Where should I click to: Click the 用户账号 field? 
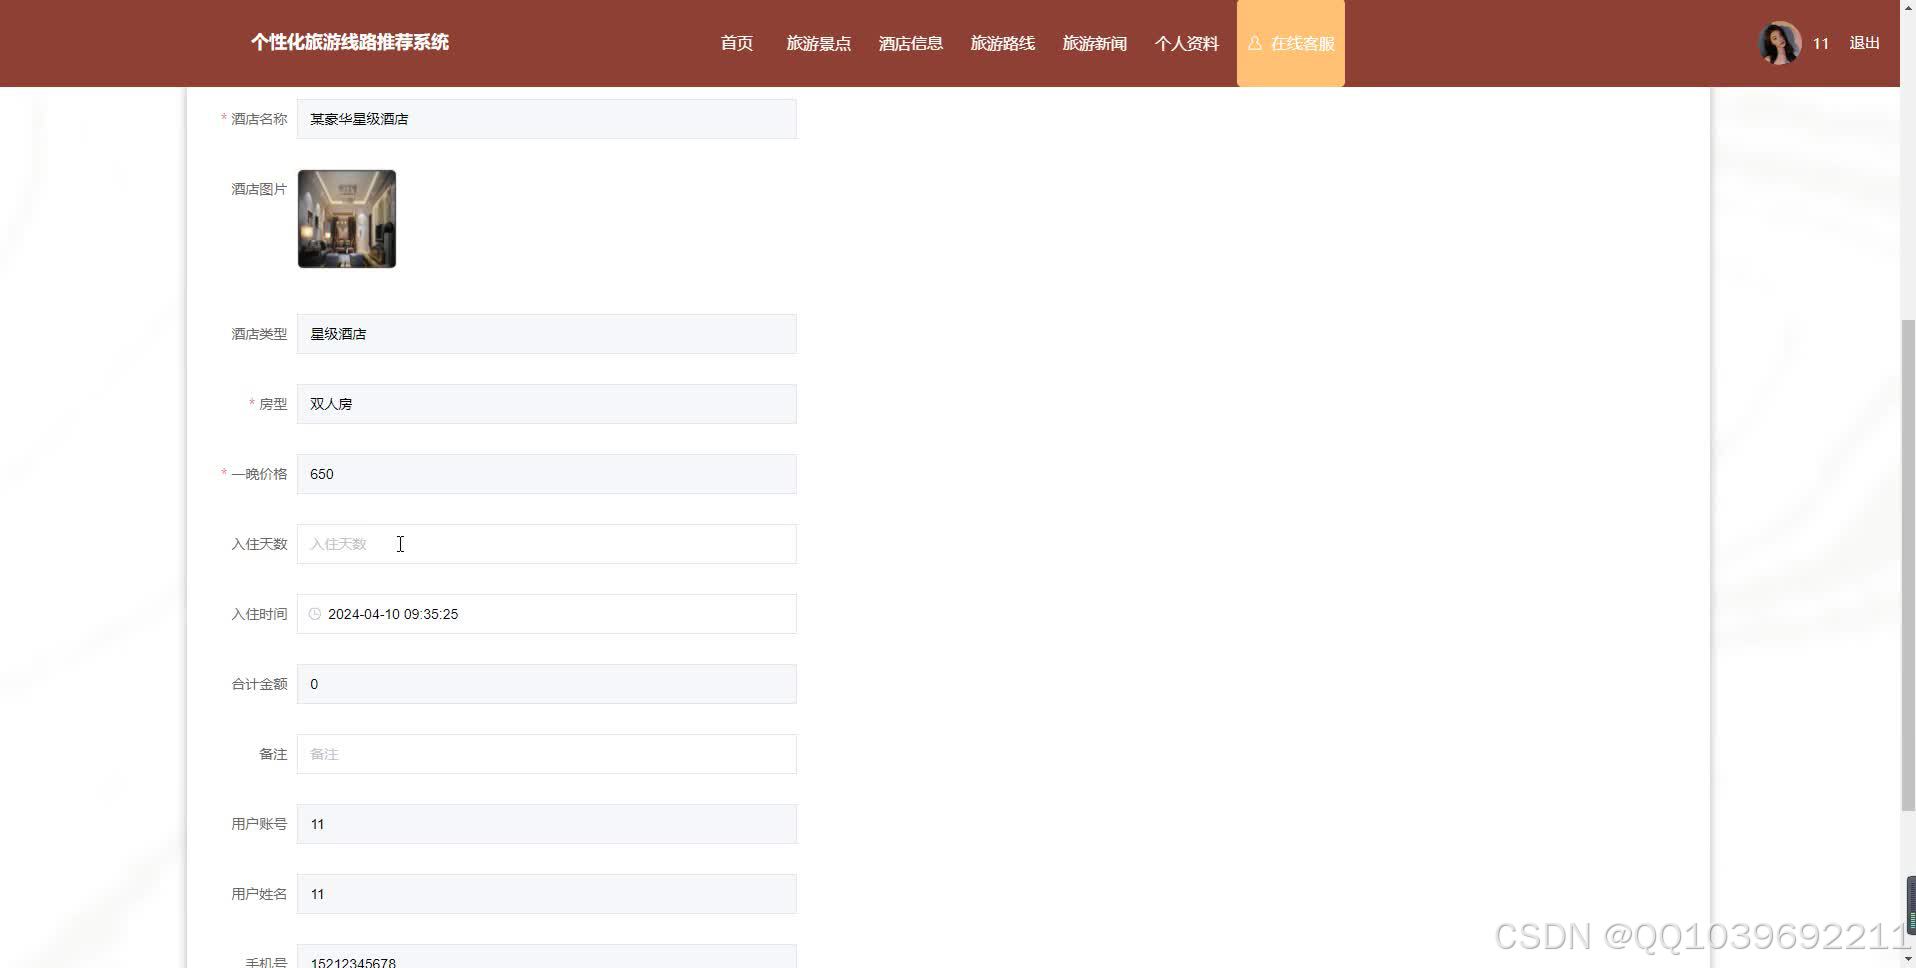coord(546,824)
